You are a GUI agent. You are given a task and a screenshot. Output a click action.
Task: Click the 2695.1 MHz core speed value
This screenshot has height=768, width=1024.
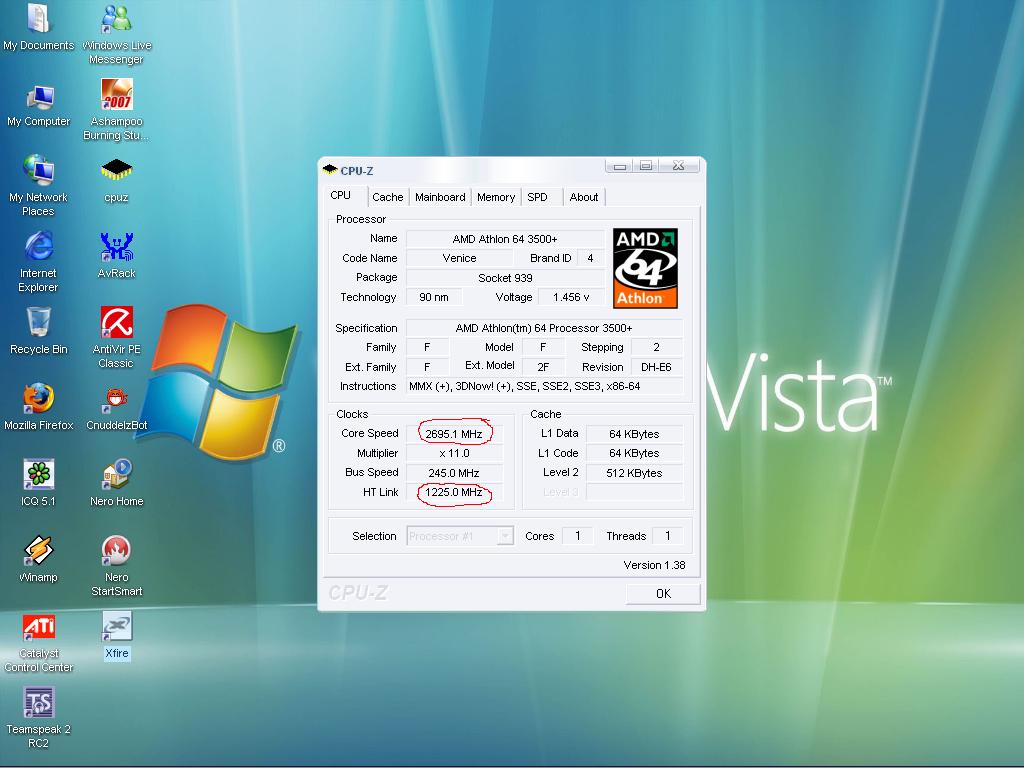coord(454,434)
